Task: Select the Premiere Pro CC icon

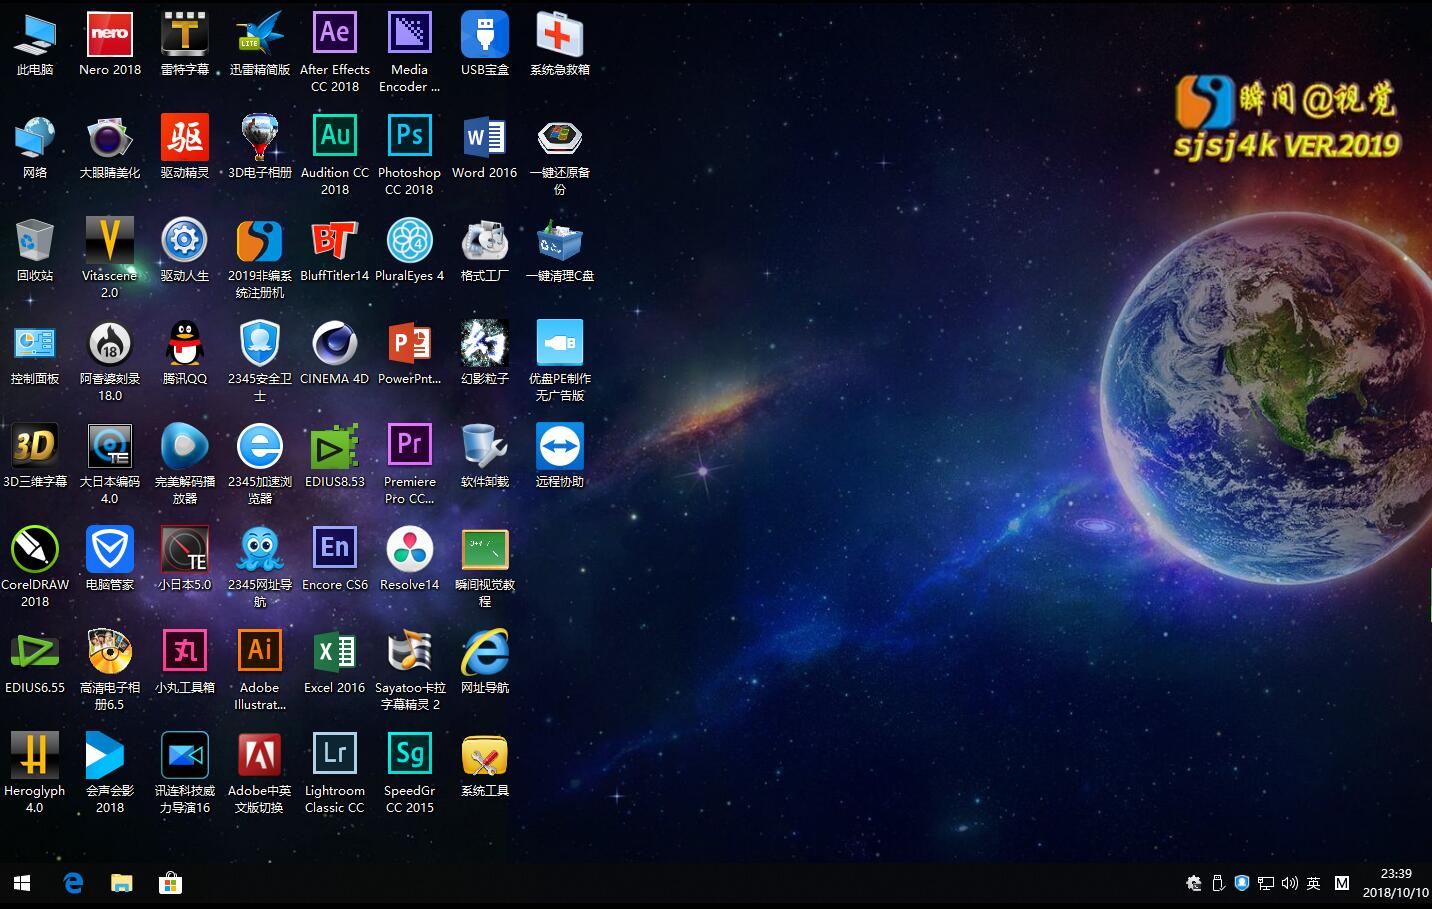Action: point(409,446)
